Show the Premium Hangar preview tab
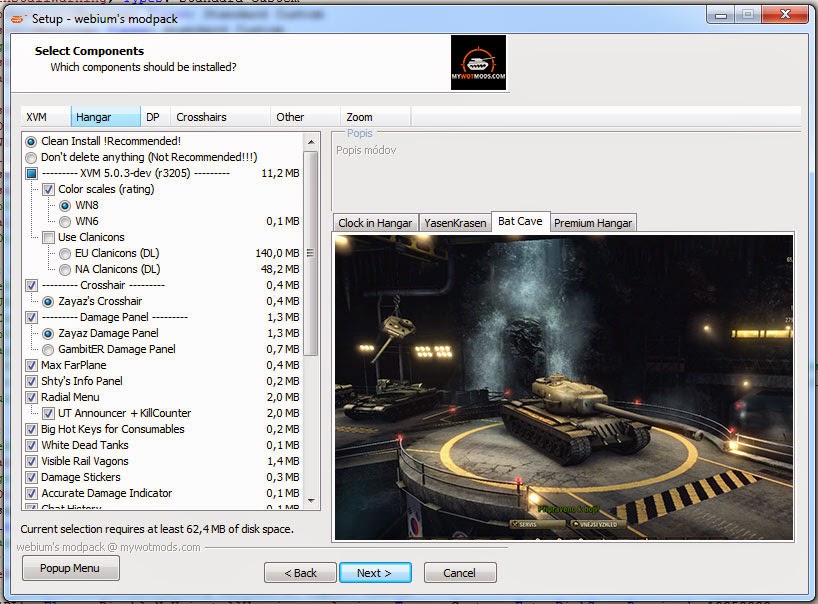This screenshot has width=818, height=604. click(x=593, y=223)
